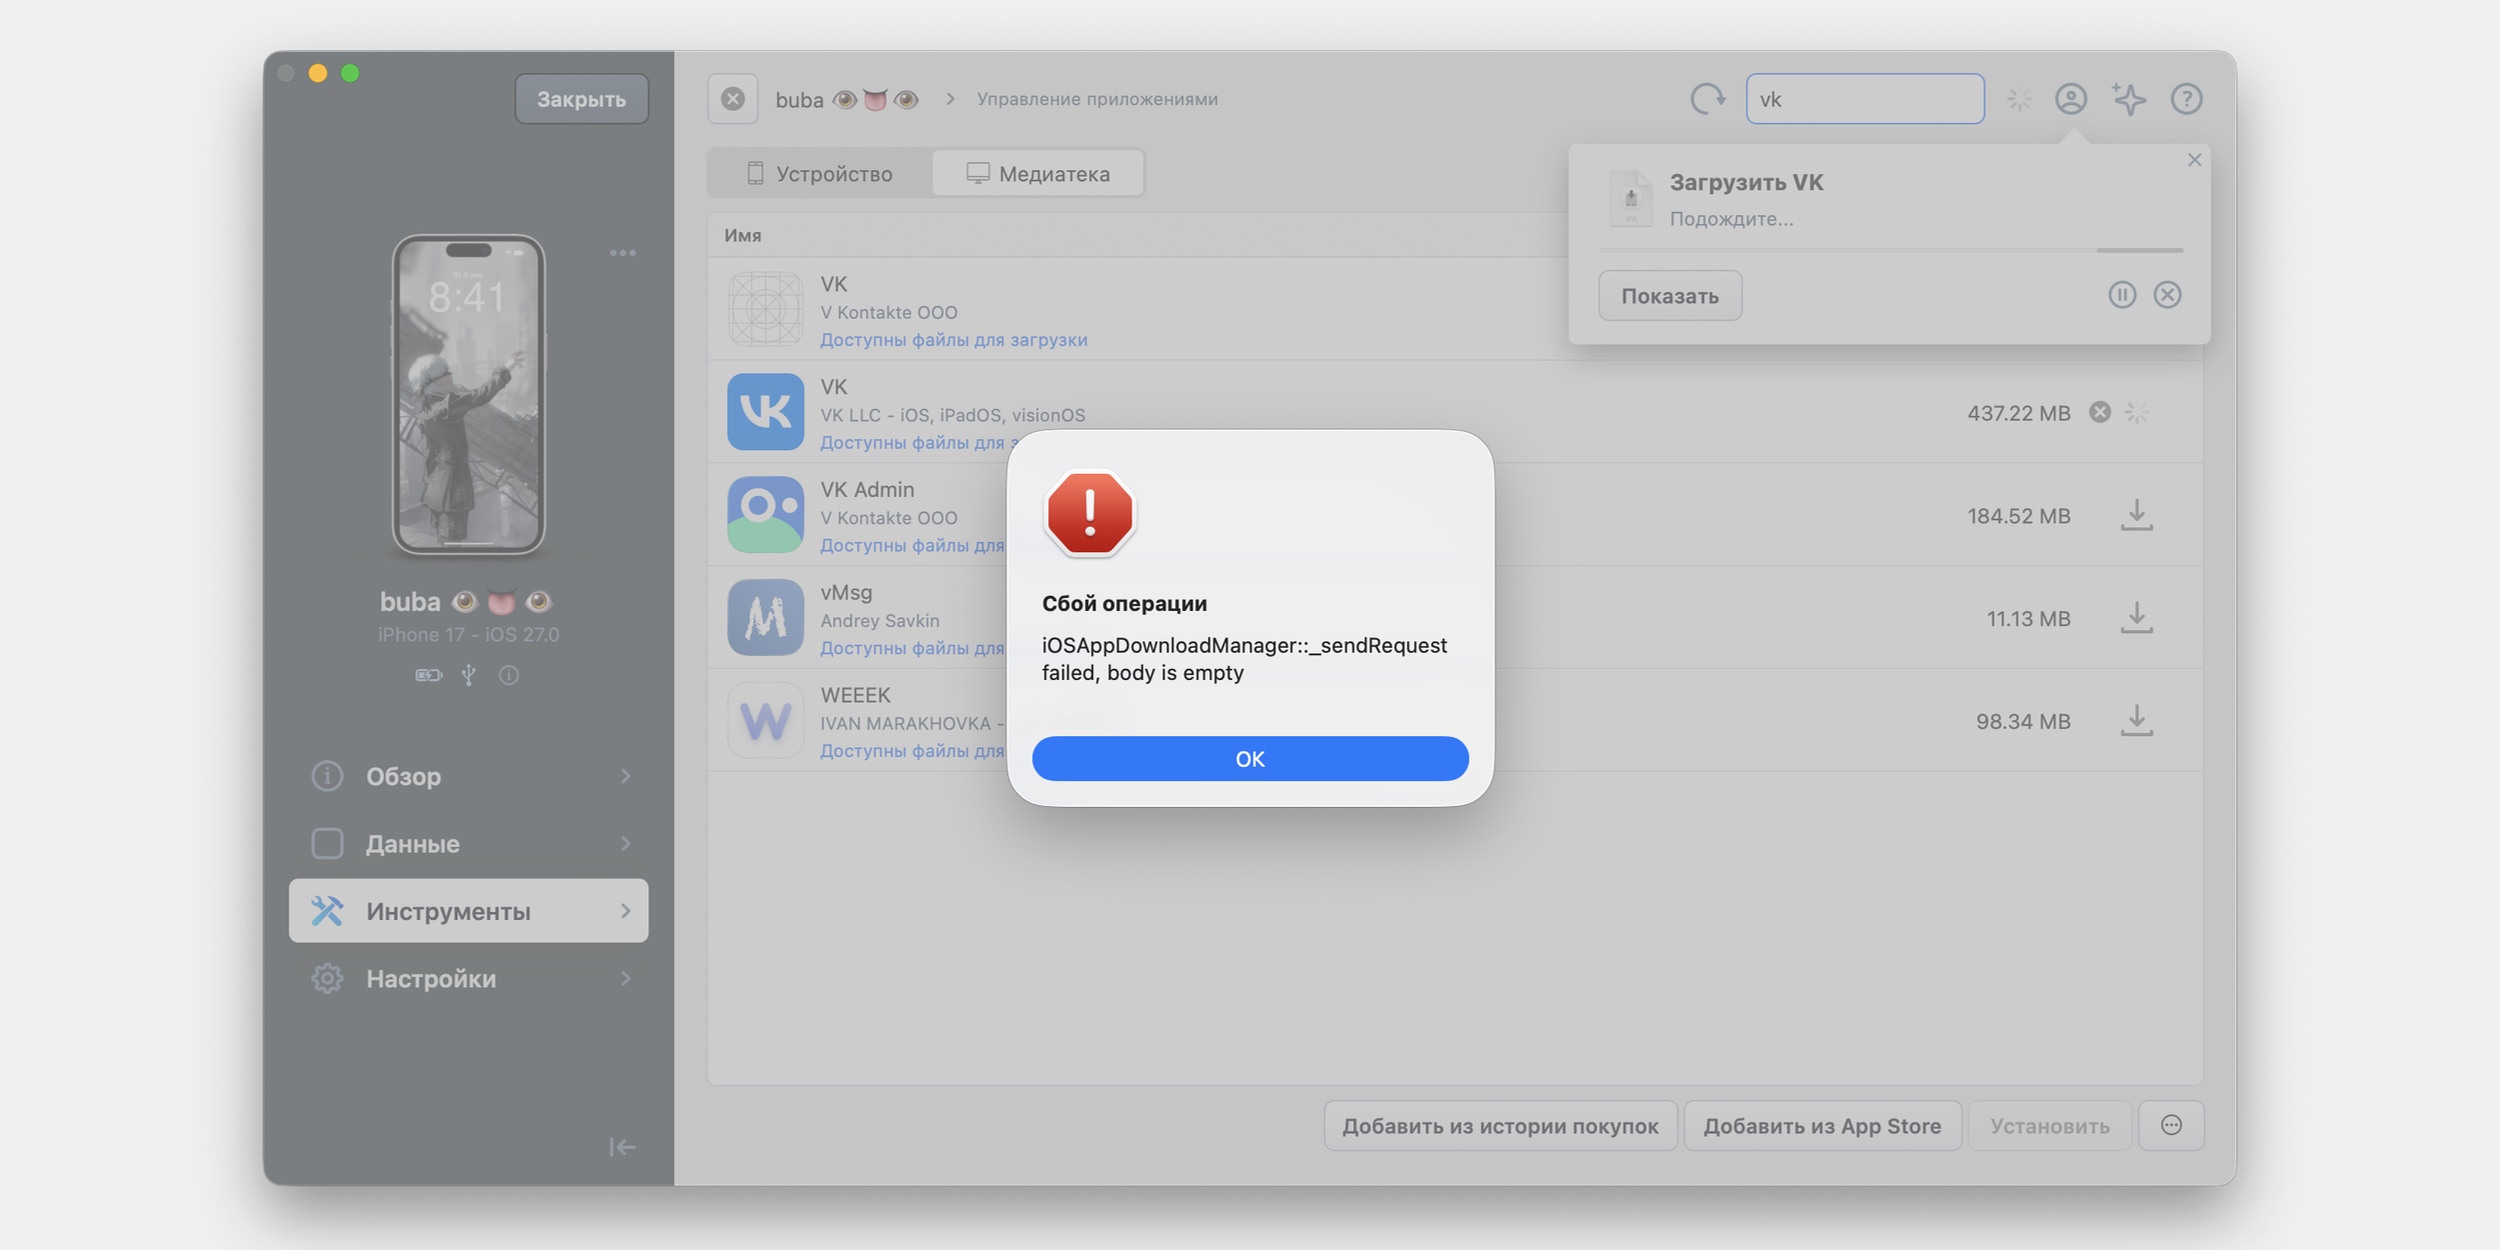This screenshot has width=2500, height=1250.
Task: Click the Закрыть button
Action: click(582, 99)
